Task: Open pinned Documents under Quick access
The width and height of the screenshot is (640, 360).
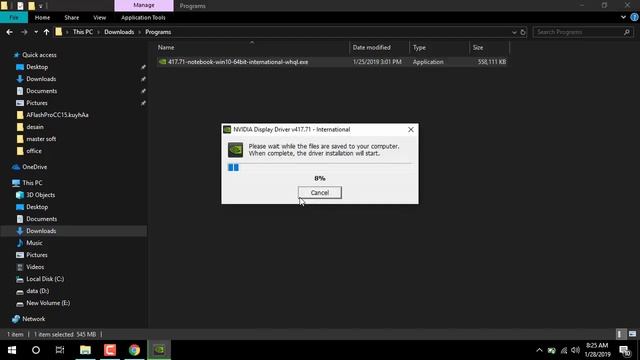Action: 41,91
